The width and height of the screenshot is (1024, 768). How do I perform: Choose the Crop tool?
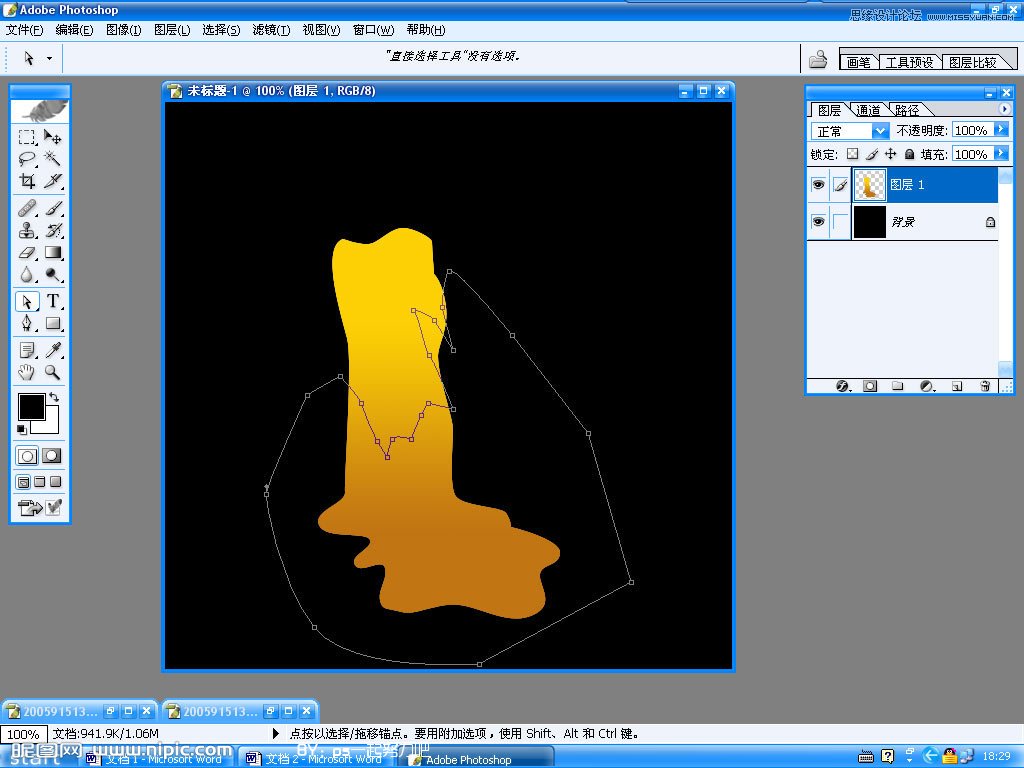coord(27,181)
